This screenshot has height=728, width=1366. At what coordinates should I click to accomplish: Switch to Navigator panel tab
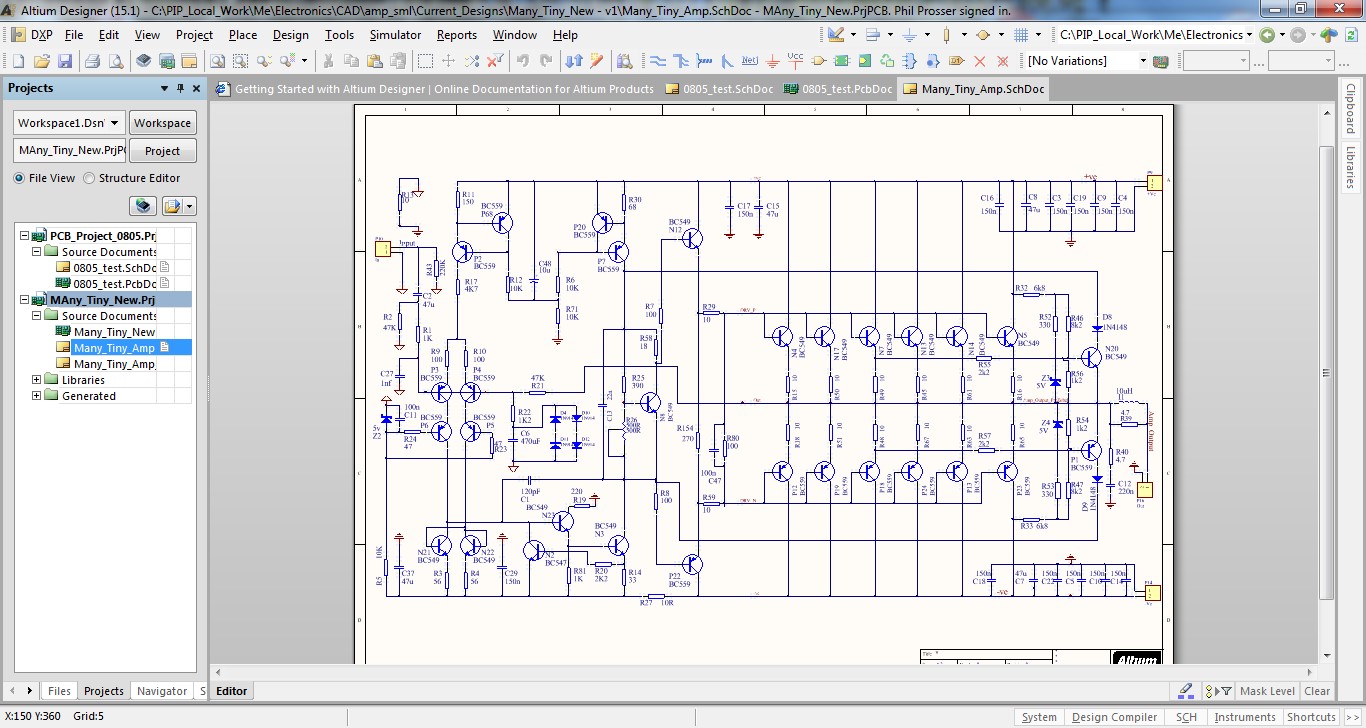[161, 691]
